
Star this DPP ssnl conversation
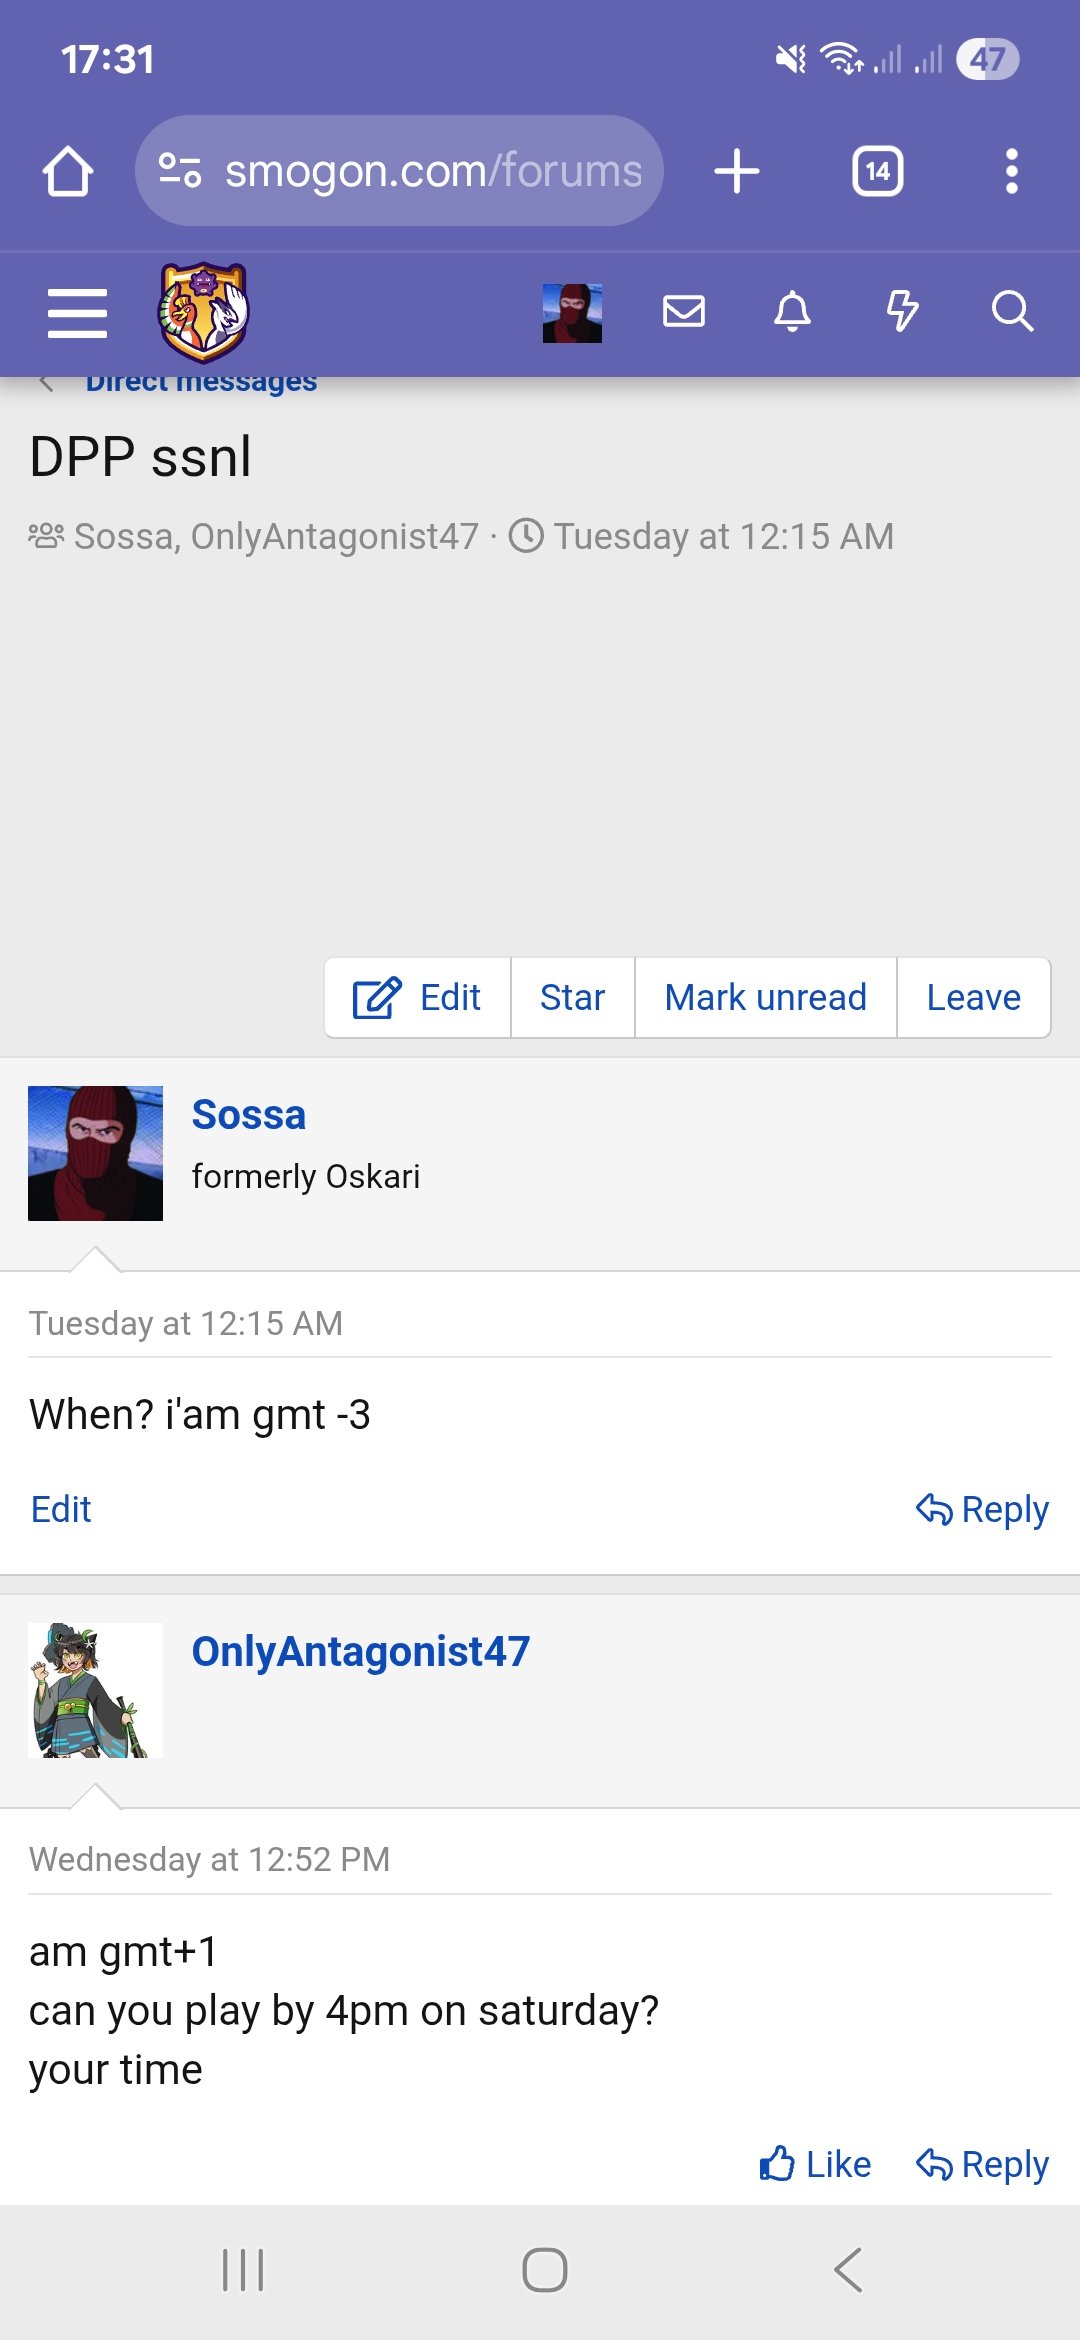(x=572, y=998)
